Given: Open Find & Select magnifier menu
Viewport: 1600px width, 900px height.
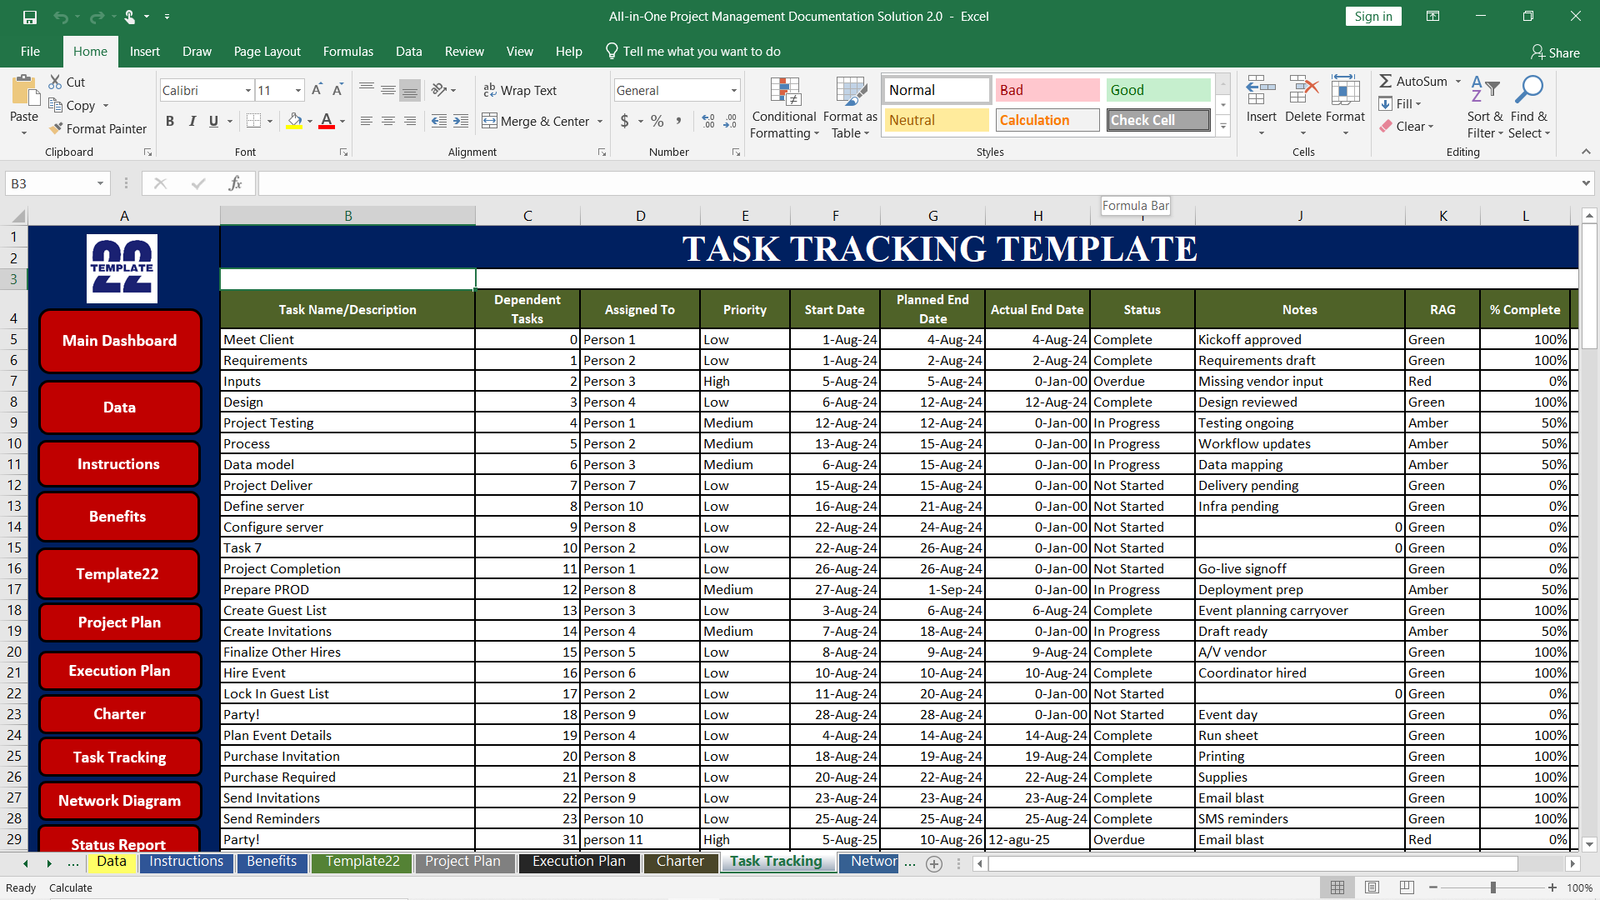Looking at the screenshot, I should click(1529, 108).
